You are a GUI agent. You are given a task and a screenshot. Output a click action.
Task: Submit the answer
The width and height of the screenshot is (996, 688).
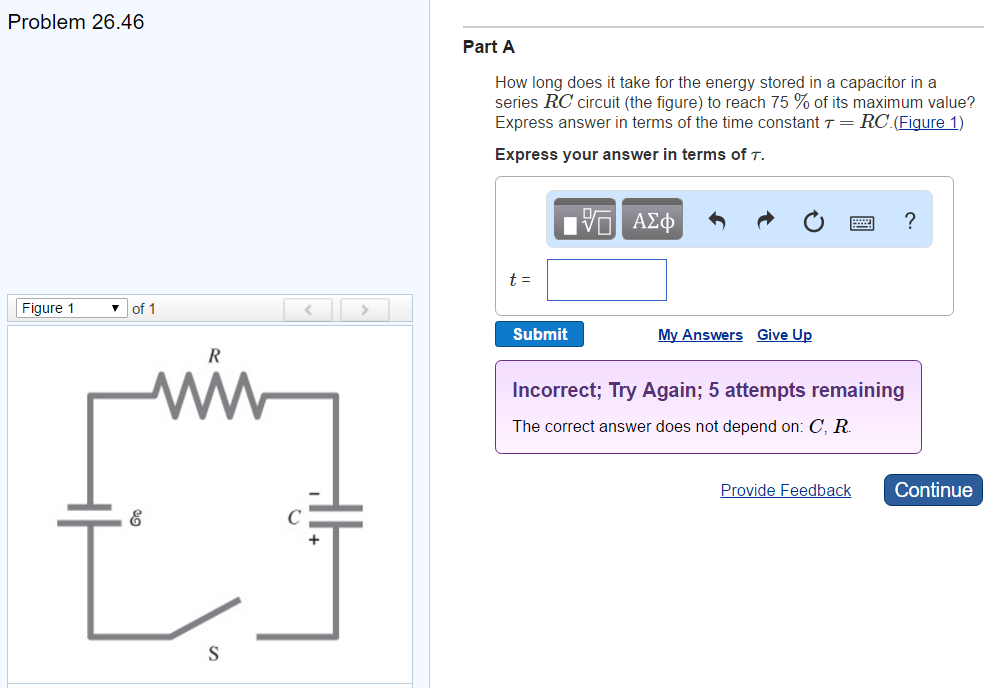tap(539, 334)
